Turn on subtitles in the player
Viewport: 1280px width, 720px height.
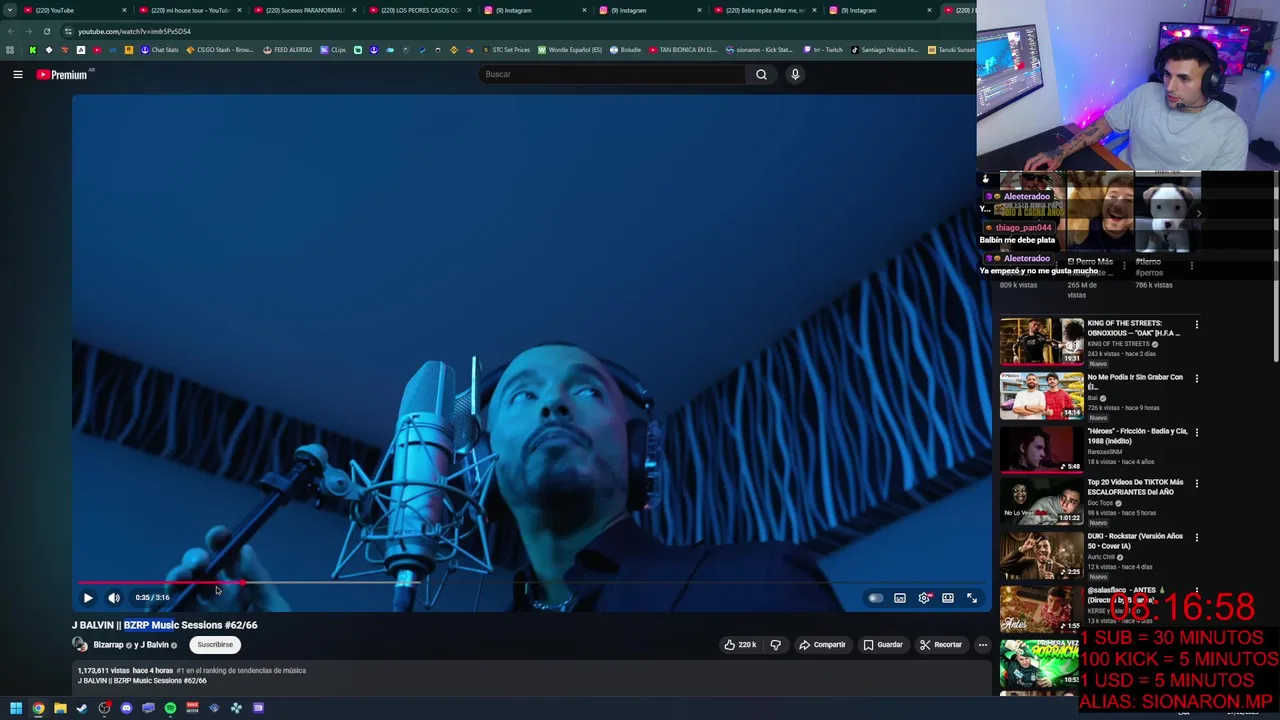(x=900, y=598)
